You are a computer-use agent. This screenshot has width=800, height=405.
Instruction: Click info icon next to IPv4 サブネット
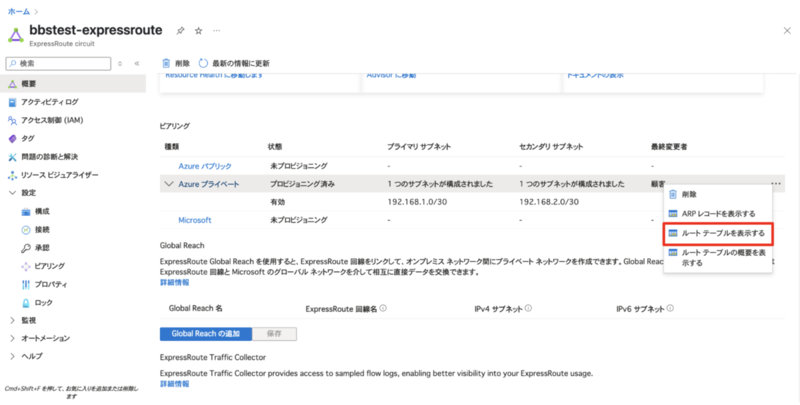(528, 308)
